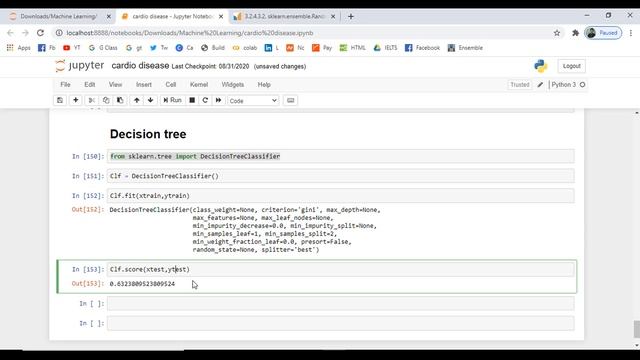Image resolution: width=640 pixels, height=360 pixels.
Task: Copy selected cells icon
Action: click(106, 100)
